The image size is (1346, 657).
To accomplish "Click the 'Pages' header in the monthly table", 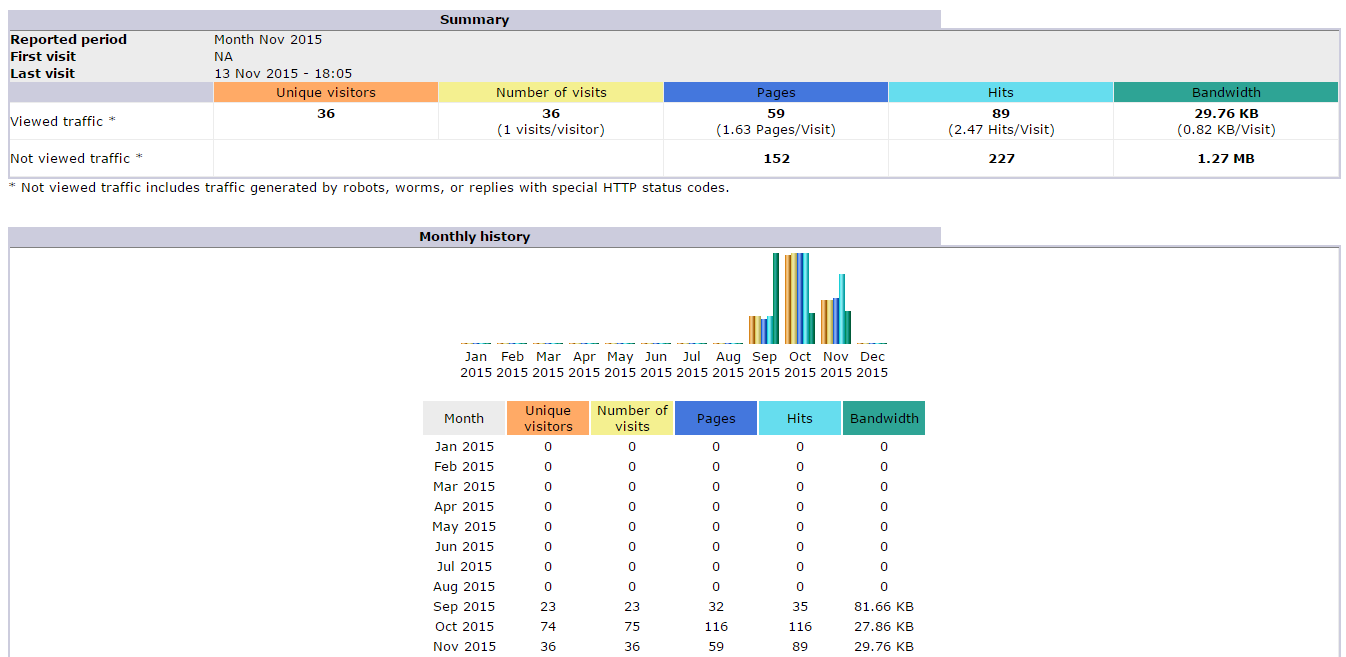I will pyautogui.click(x=716, y=419).
